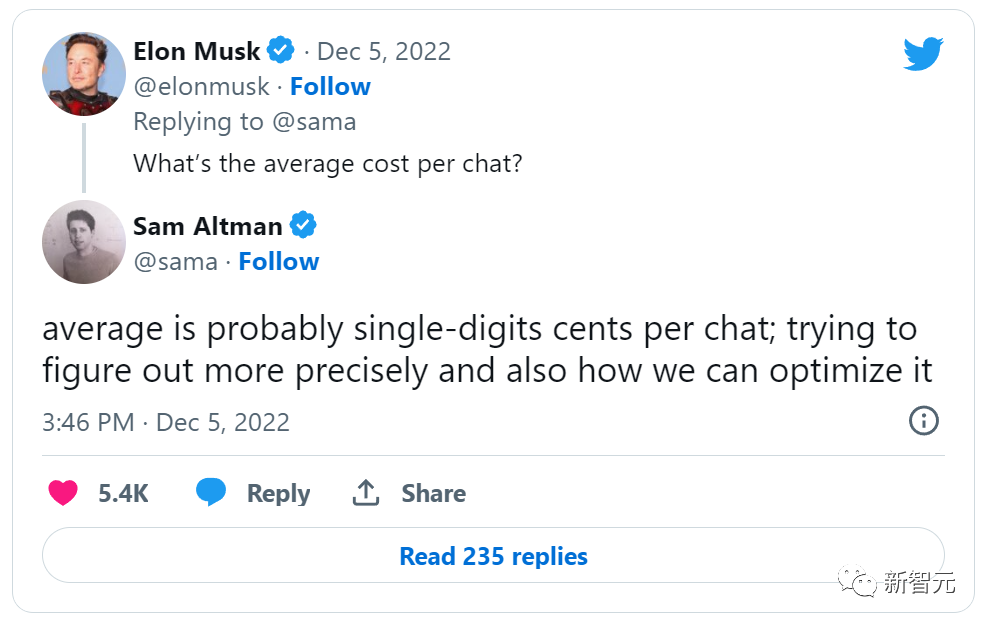Open Sam Altman's profile picture

[x=83, y=242]
